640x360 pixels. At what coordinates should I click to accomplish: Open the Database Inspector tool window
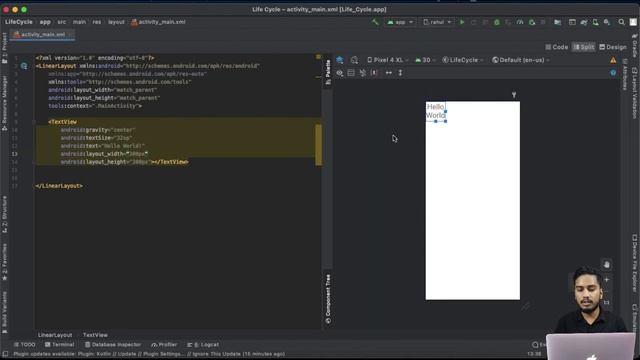tap(113, 344)
